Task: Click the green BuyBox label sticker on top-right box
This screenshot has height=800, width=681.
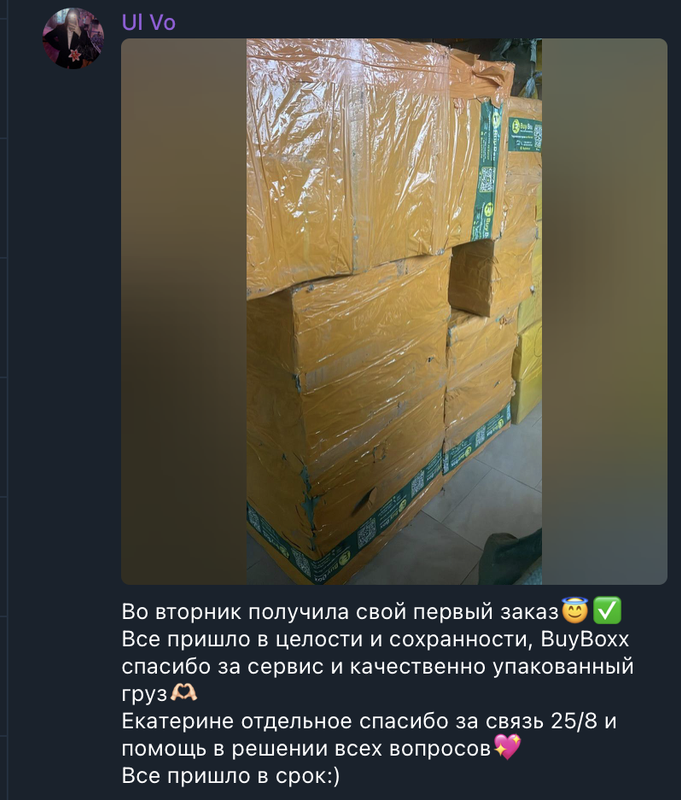Action: pyautogui.click(x=524, y=134)
